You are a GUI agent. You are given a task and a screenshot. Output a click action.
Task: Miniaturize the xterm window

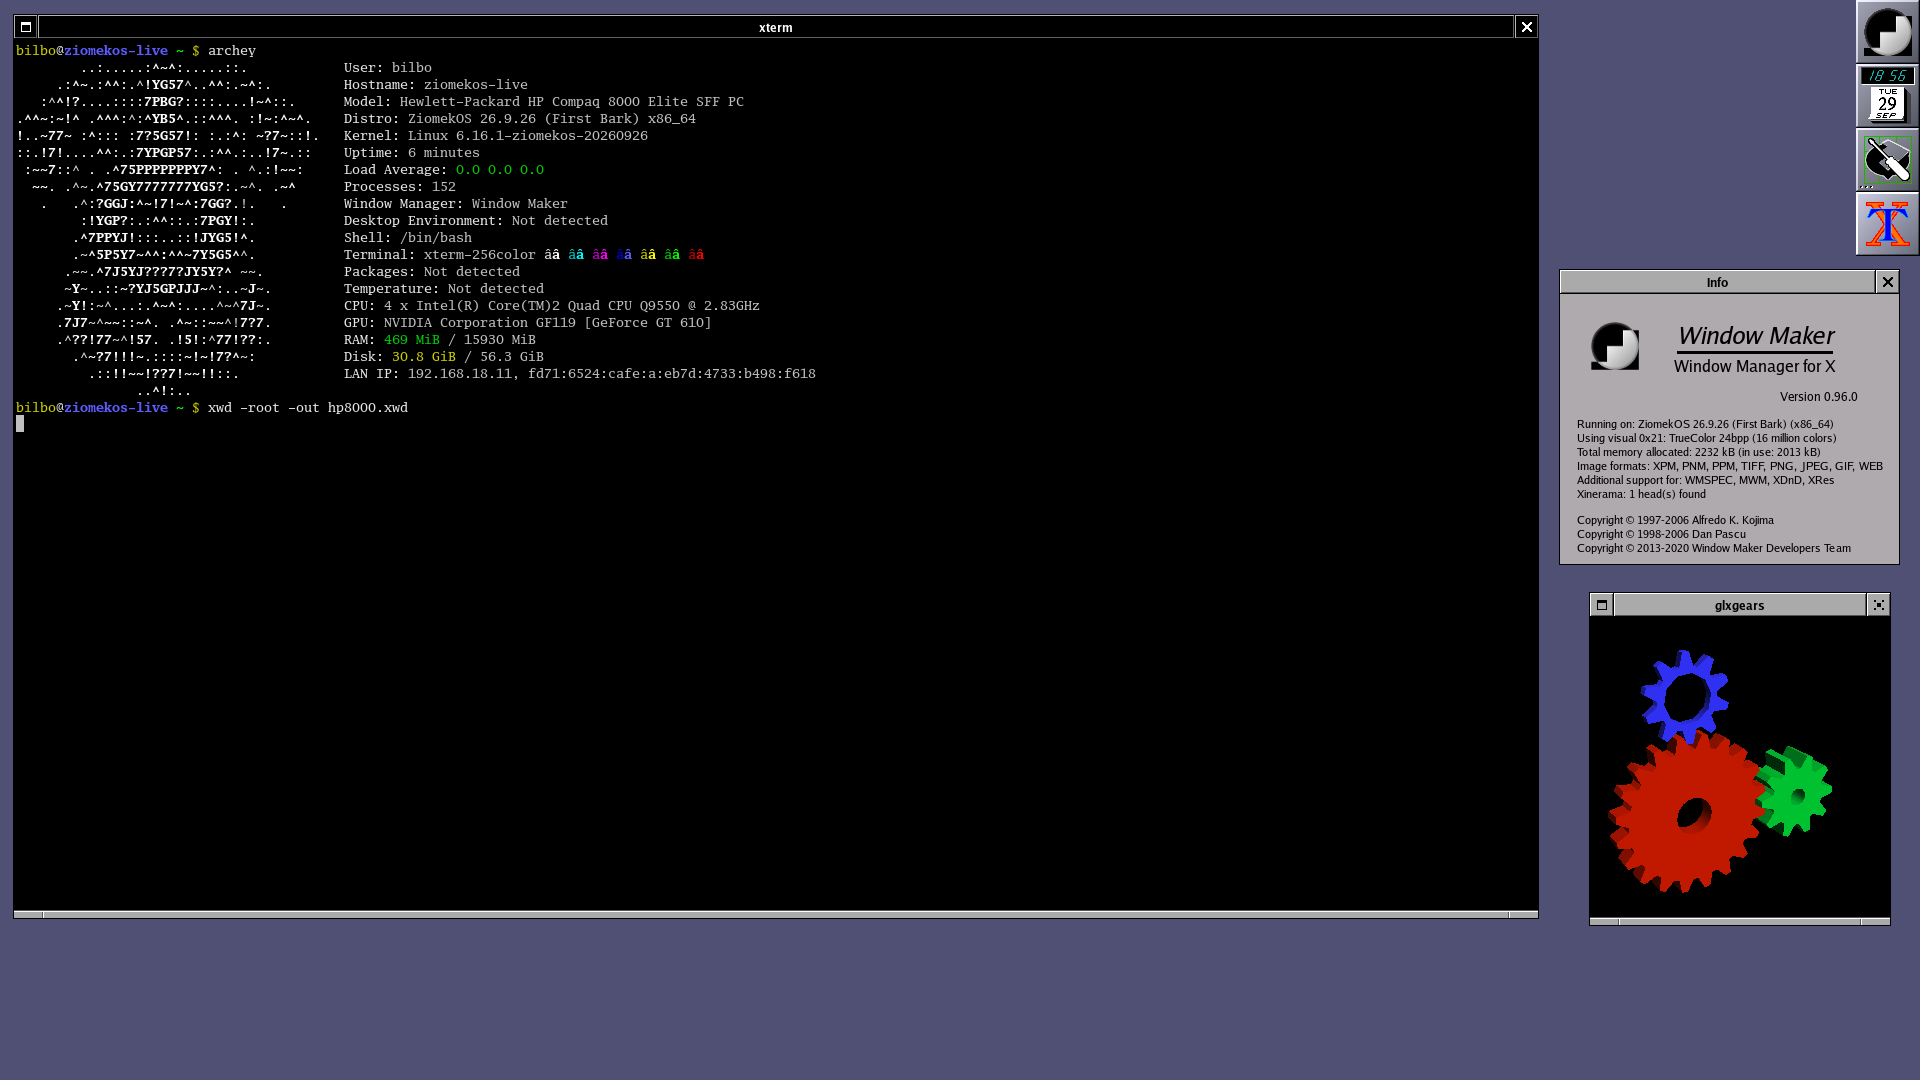[26, 27]
